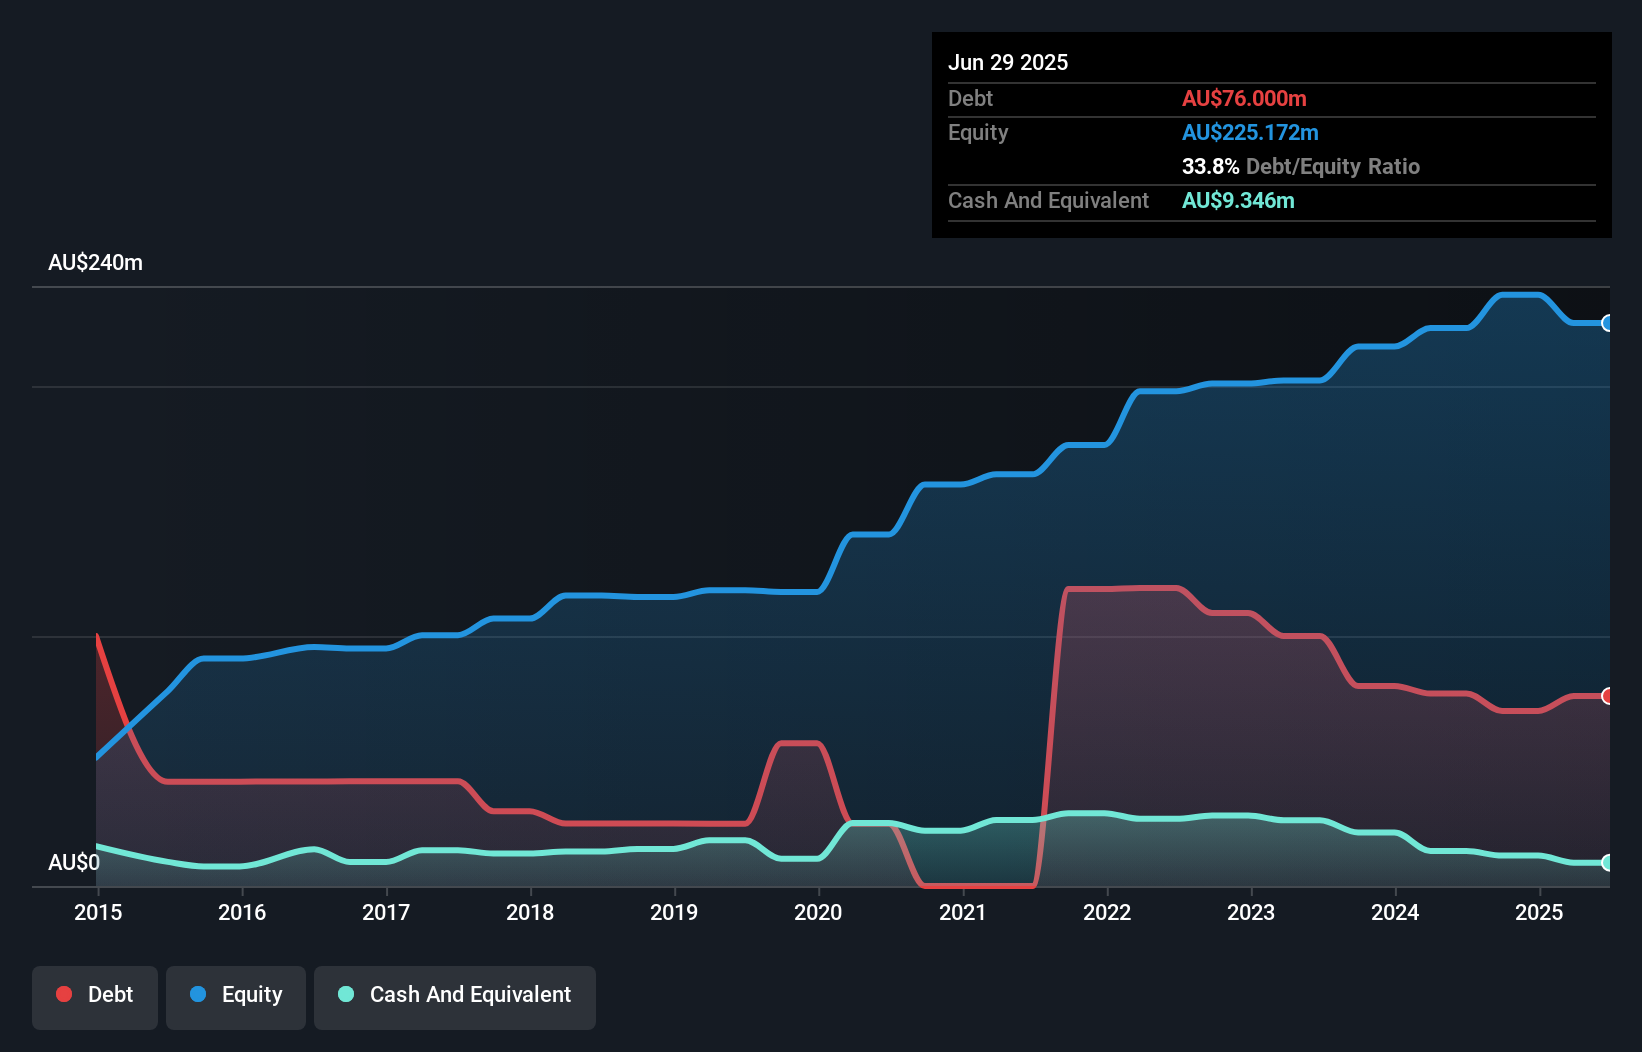Click the AU$225.172m equity value in tooltip
The width and height of the screenshot is (1642, 1052).
pos(1250,132)
